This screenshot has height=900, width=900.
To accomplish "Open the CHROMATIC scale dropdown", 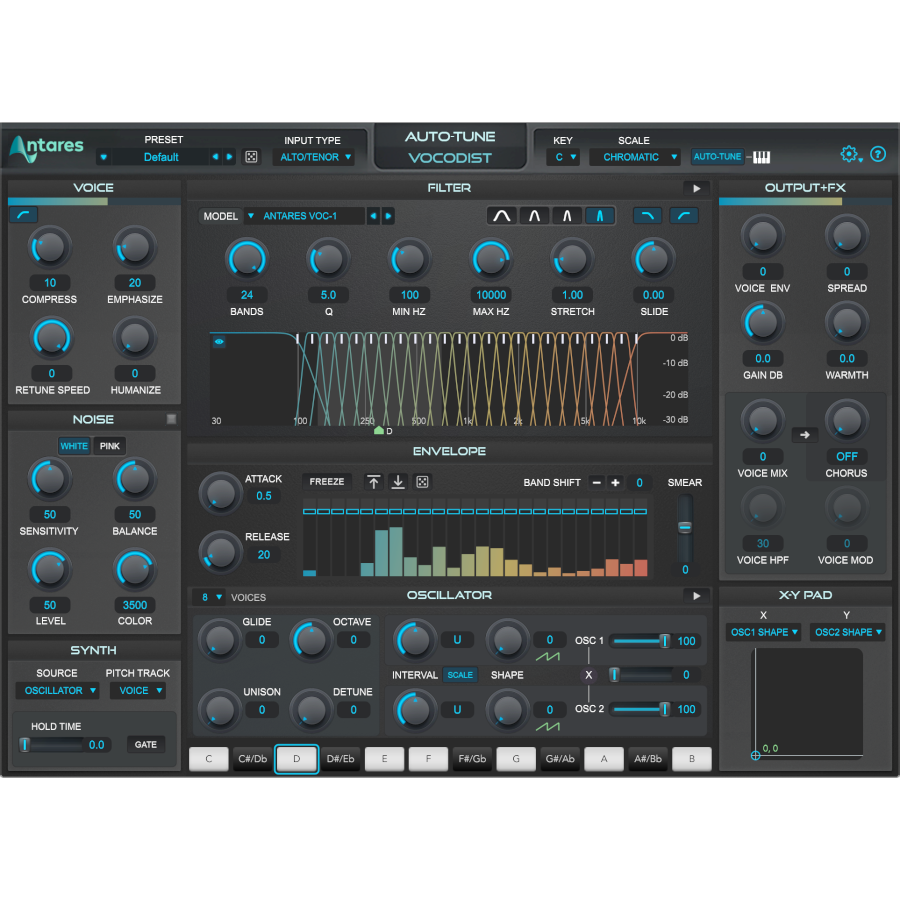I will click(x=635, y=157).
